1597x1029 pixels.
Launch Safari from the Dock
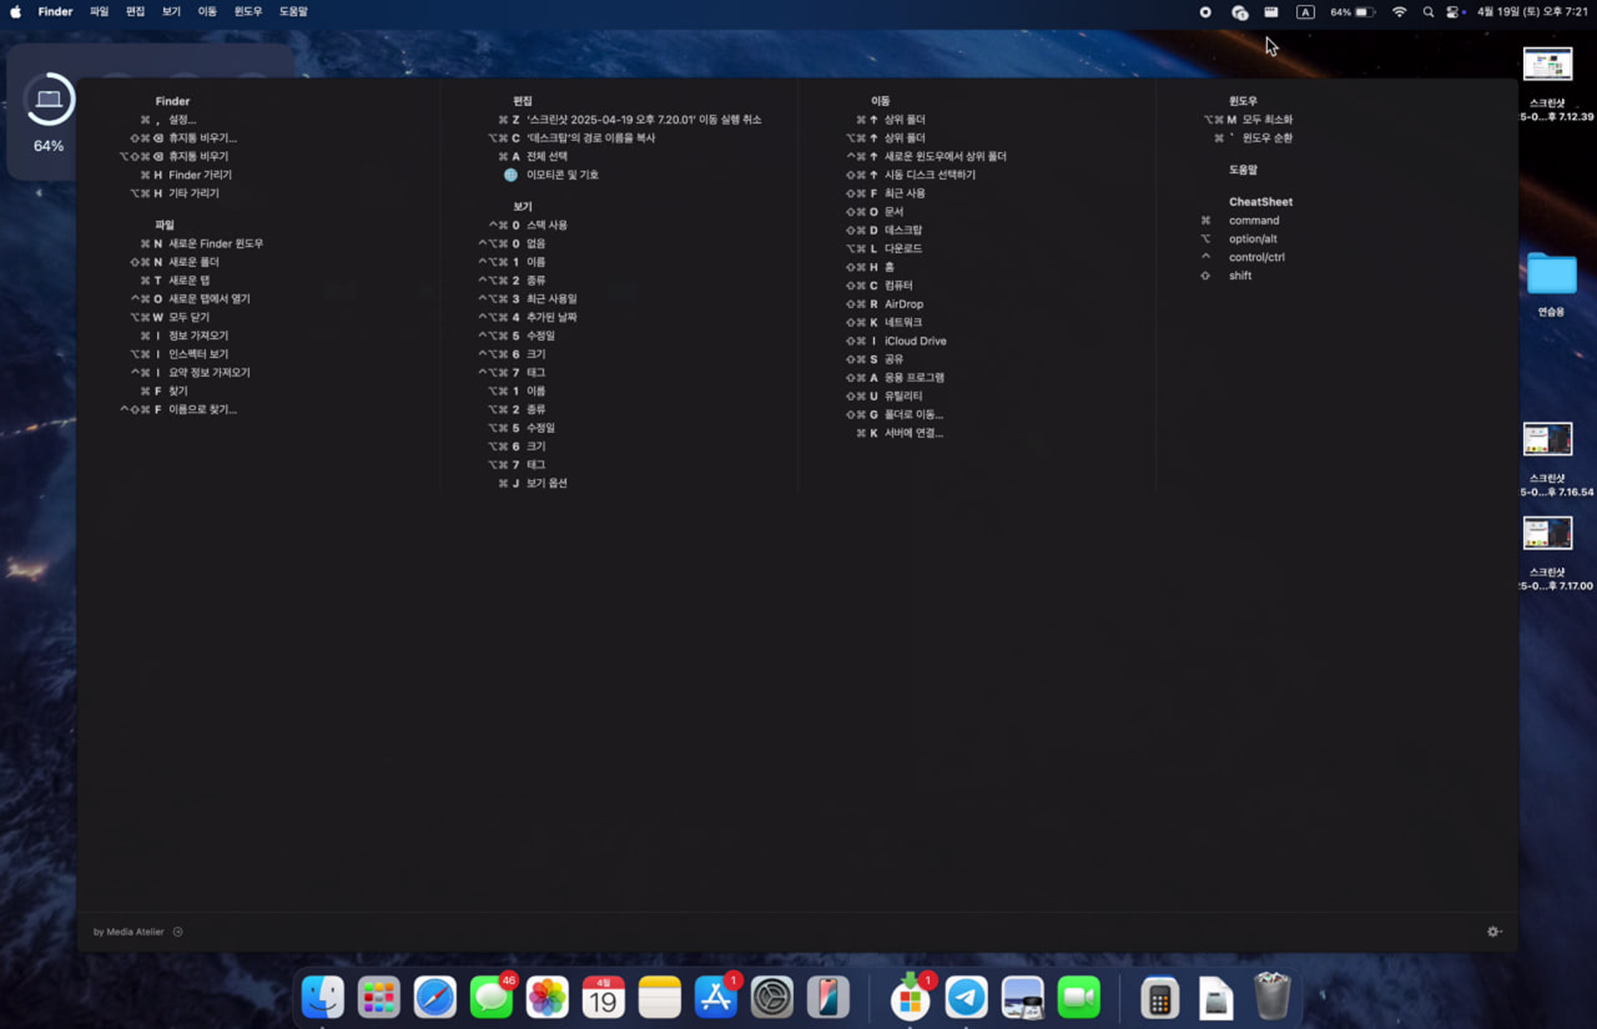[x=435, y=997]
